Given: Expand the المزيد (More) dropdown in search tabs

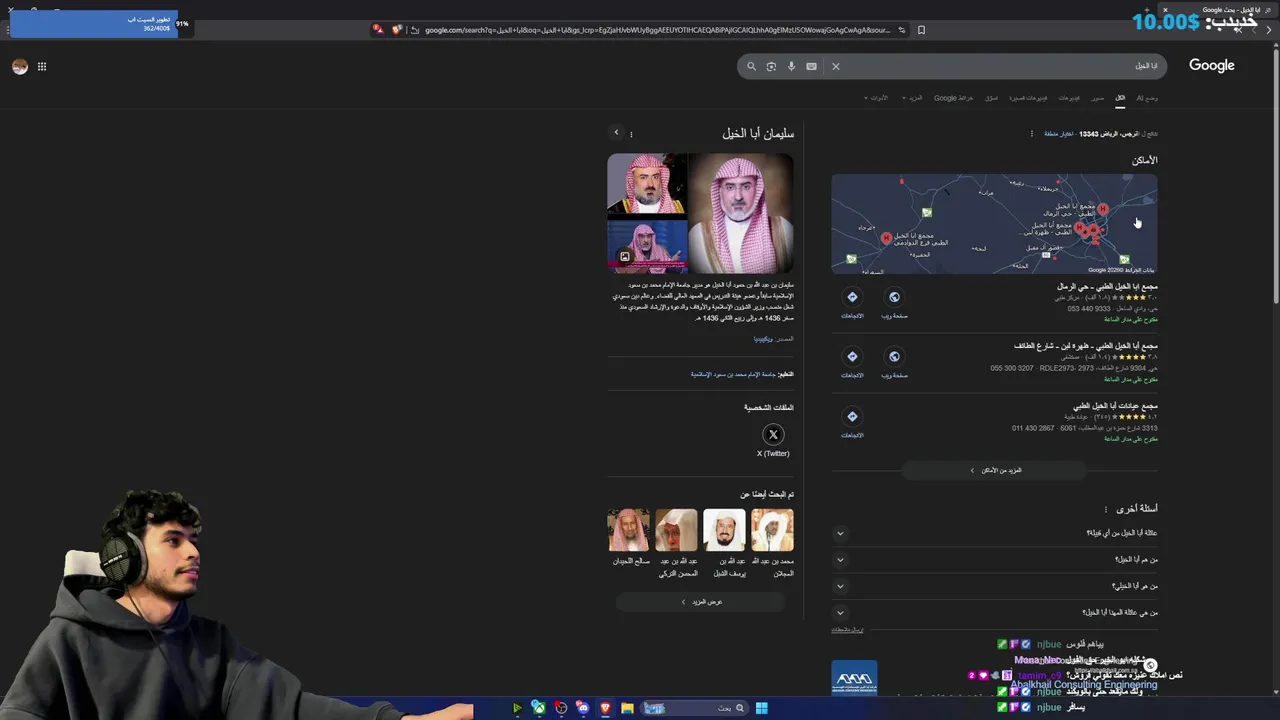Looking at the screenshot, I should point(913,98).
